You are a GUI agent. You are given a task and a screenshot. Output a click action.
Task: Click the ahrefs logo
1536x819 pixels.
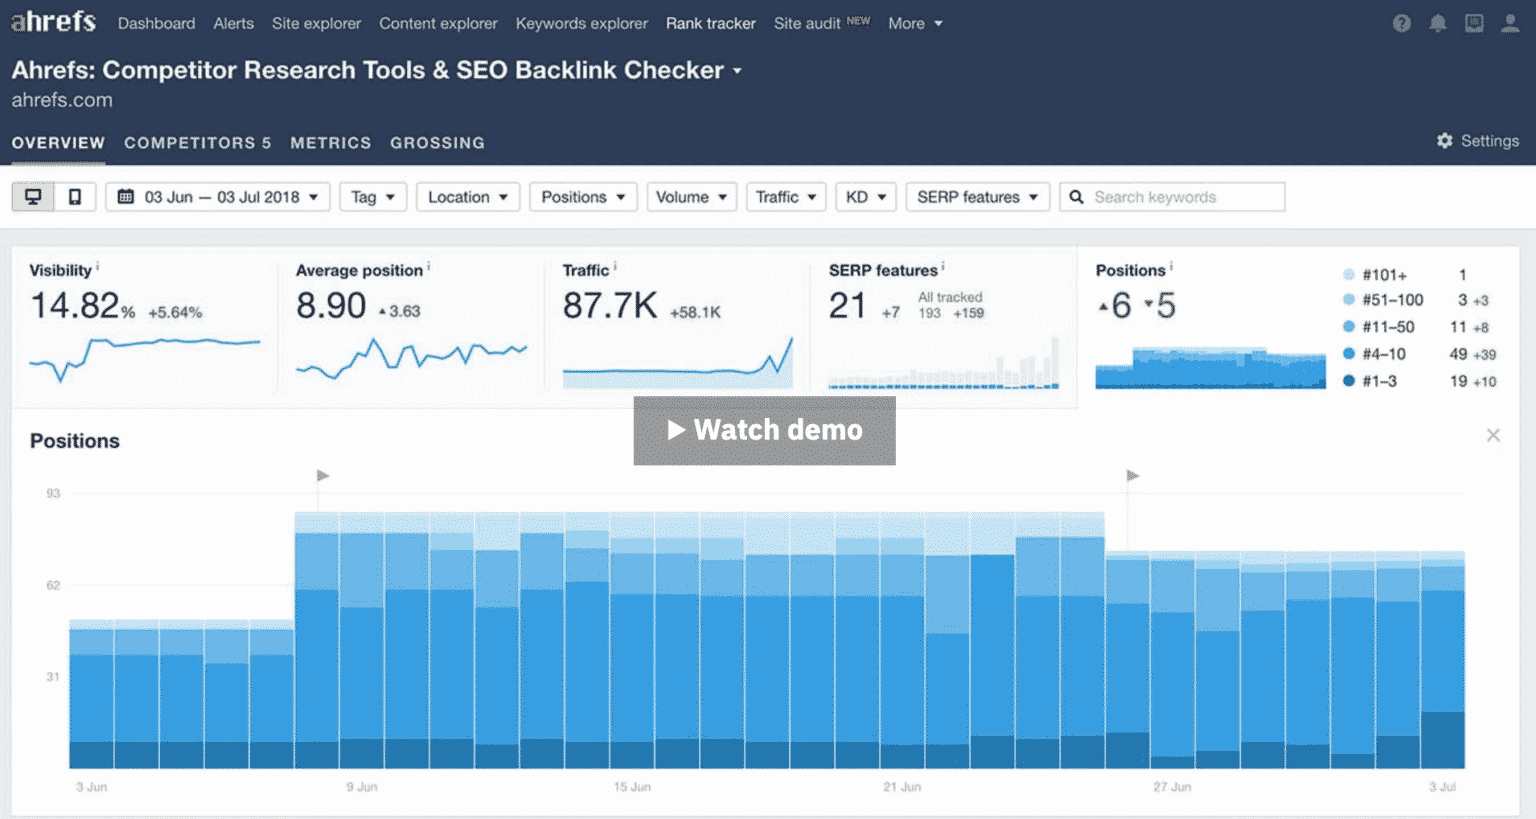pos(53,22)
